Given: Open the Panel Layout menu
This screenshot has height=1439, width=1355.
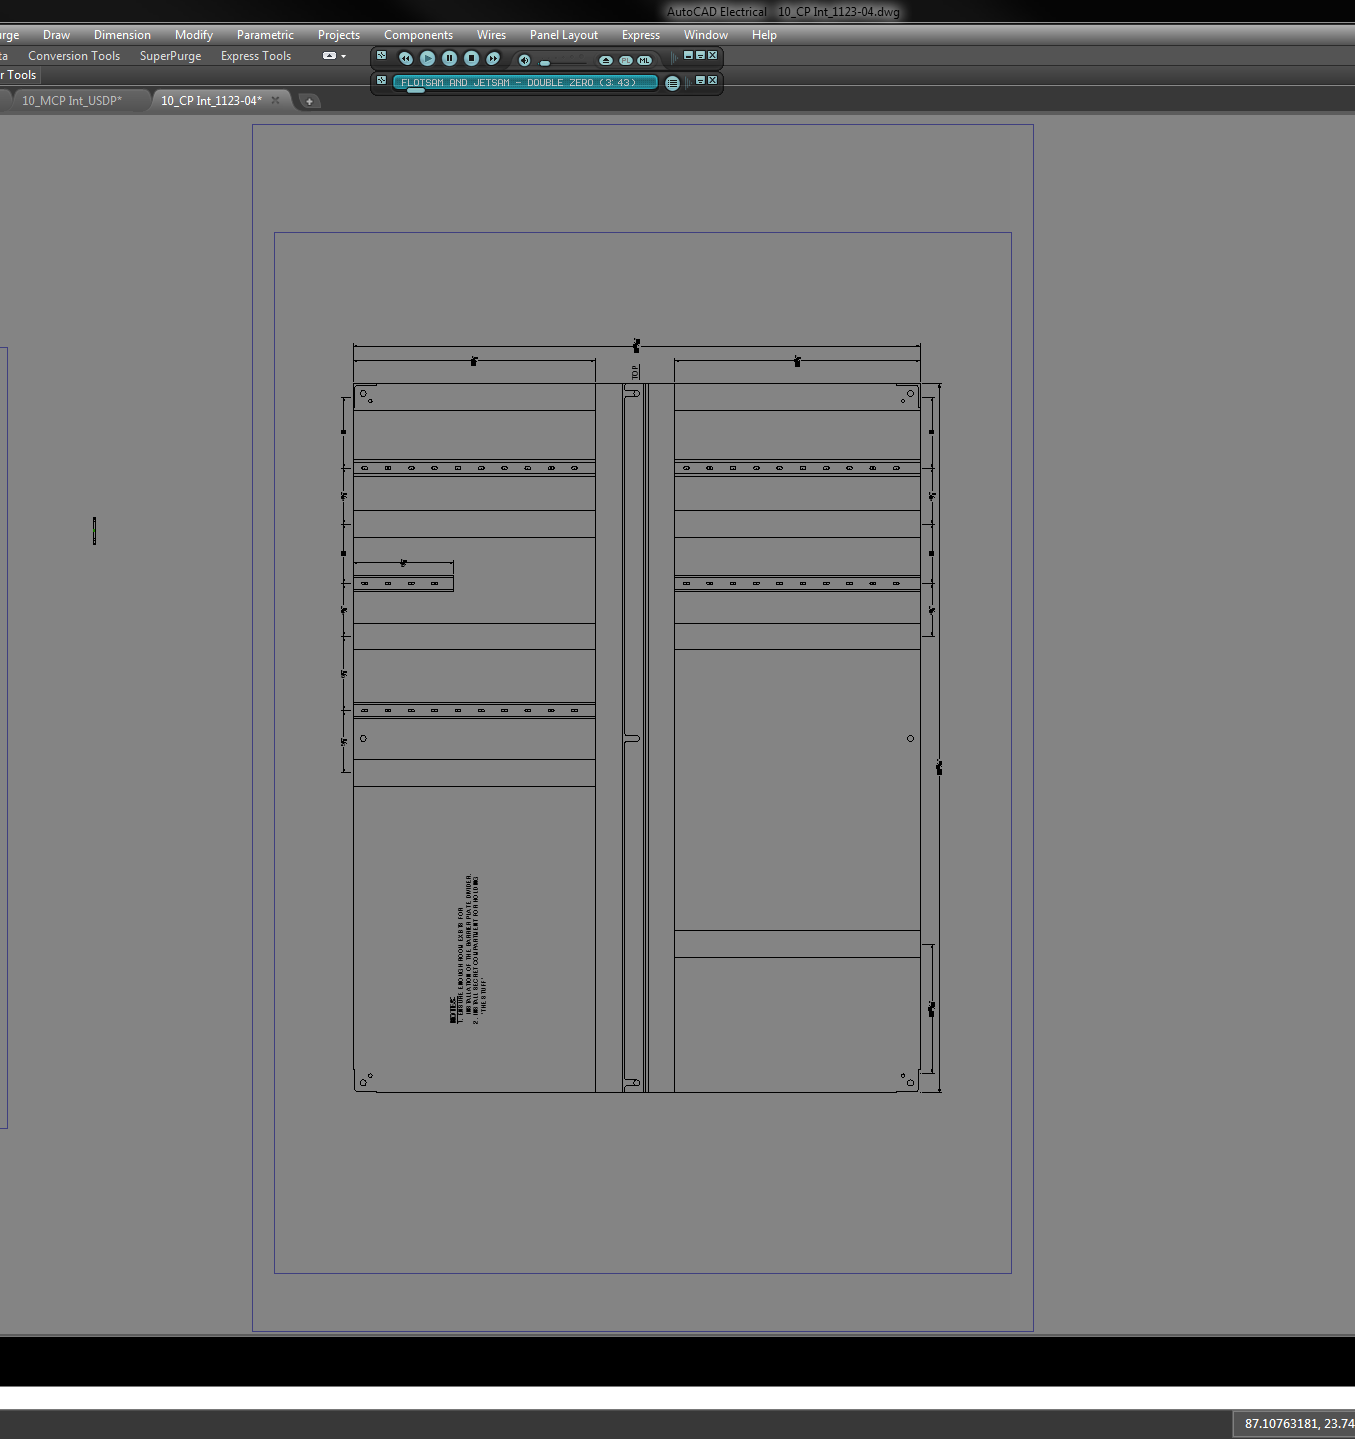Looking at the screenshot, I should pyautogui.click(x=564, y=35).
